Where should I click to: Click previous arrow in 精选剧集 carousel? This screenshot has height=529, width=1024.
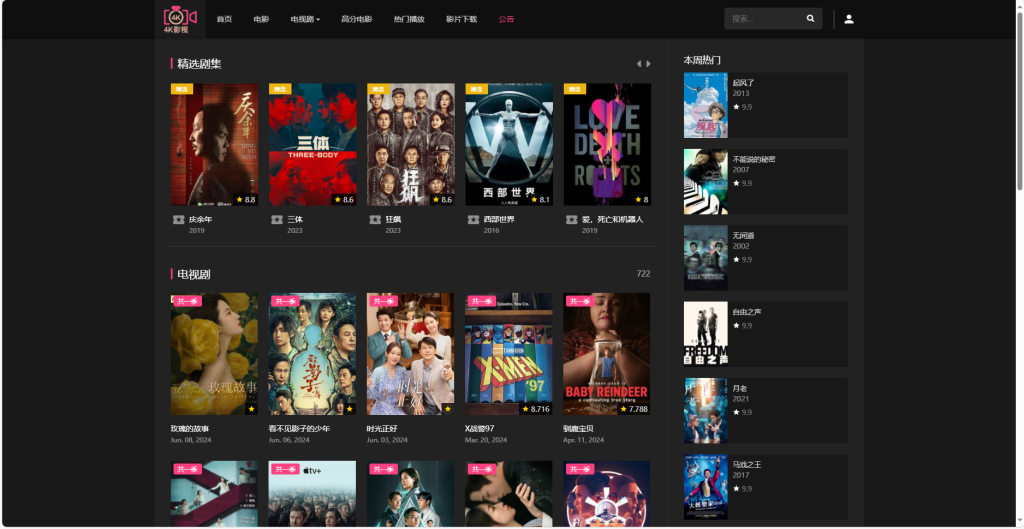[x=639, y=64]
